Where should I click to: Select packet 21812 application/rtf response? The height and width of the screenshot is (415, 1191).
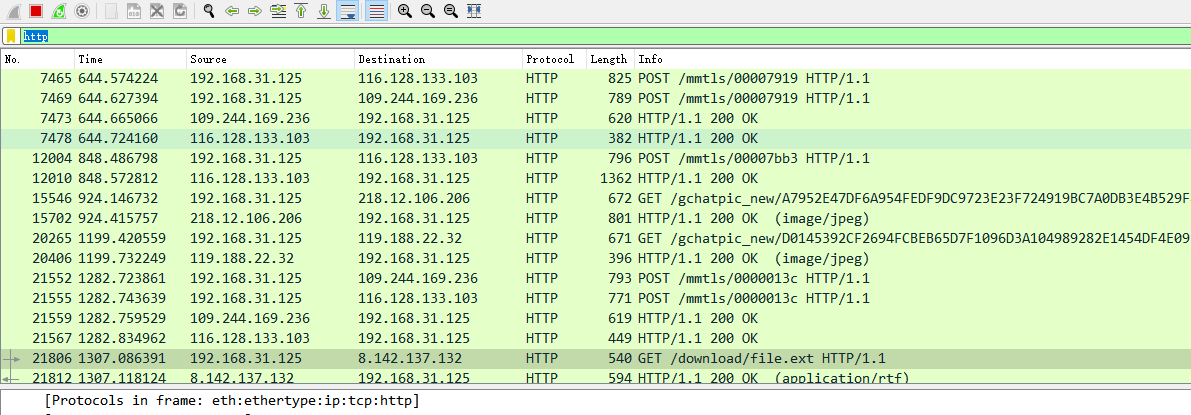[596, 376]
